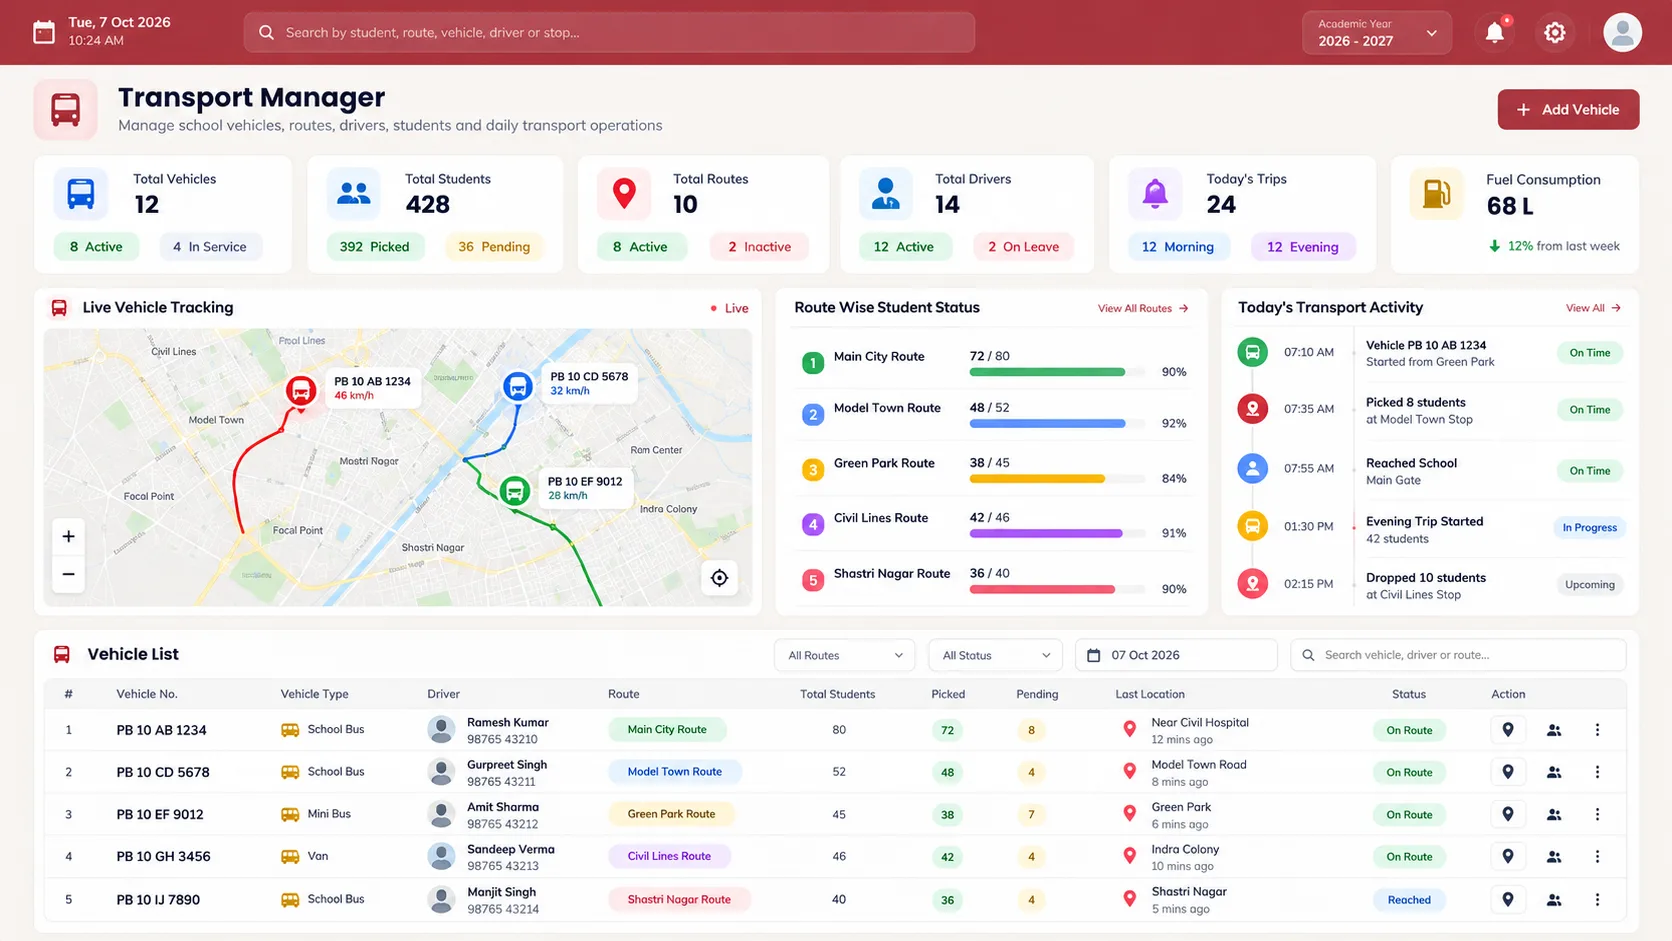This screenshot has width=1672, height=941.
Task: Click the Vehicle Type column header
Action: (314, 694)
